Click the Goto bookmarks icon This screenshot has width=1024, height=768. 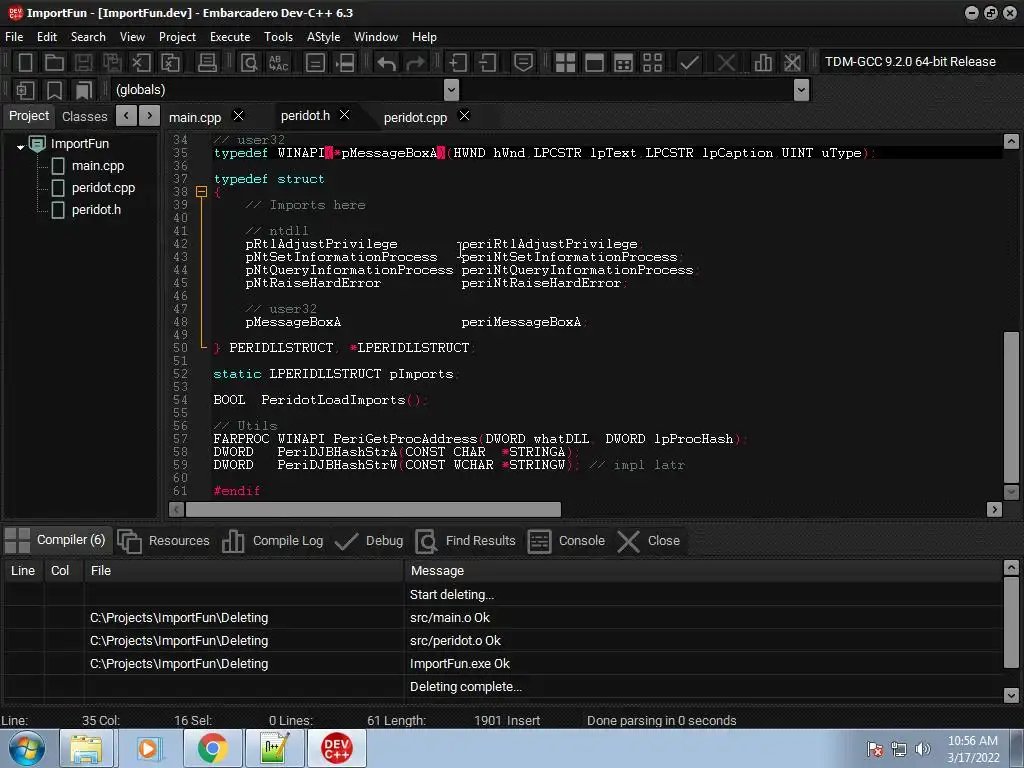point(84,90)
